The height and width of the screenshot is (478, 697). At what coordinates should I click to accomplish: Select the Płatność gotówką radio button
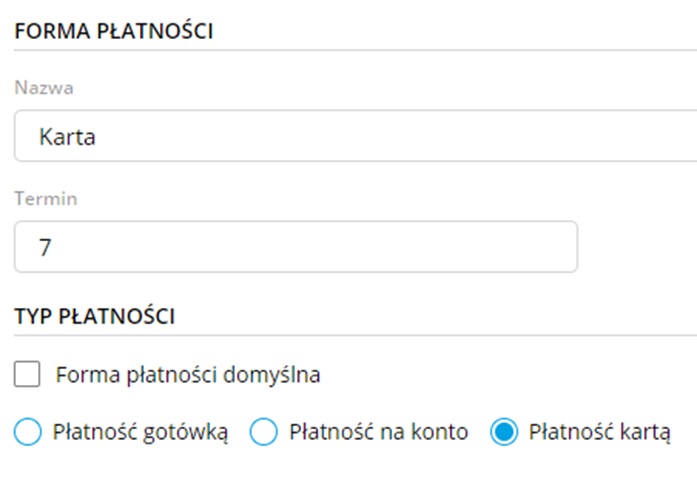pos(28,432)
